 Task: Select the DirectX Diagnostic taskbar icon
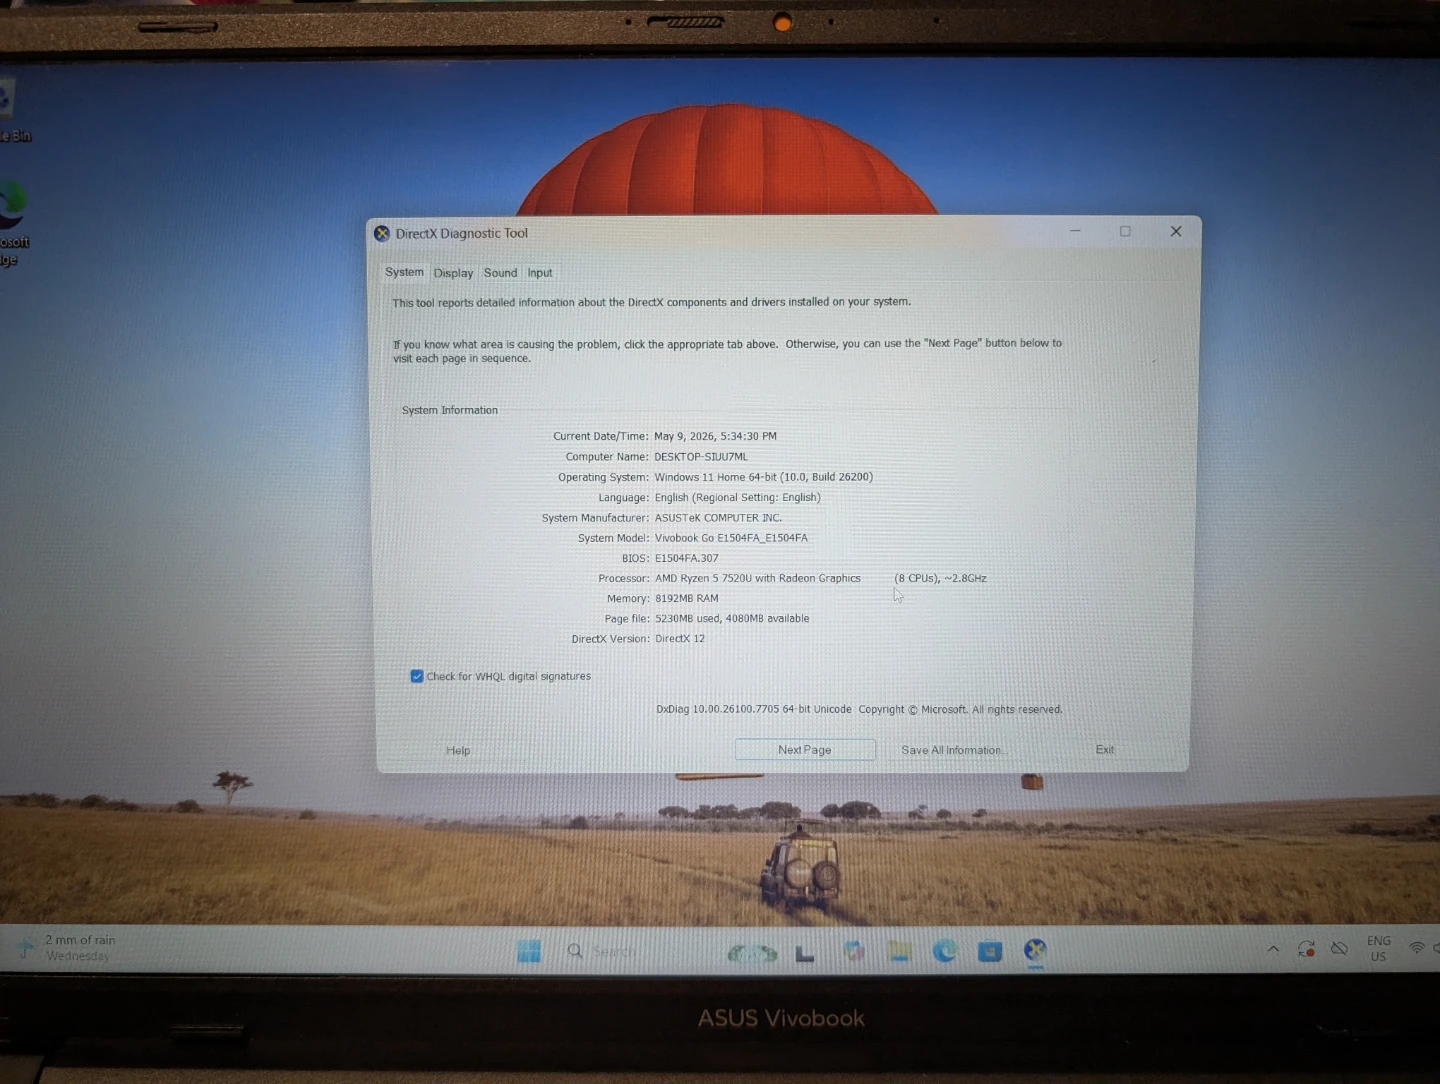[x=1035, y=950]
